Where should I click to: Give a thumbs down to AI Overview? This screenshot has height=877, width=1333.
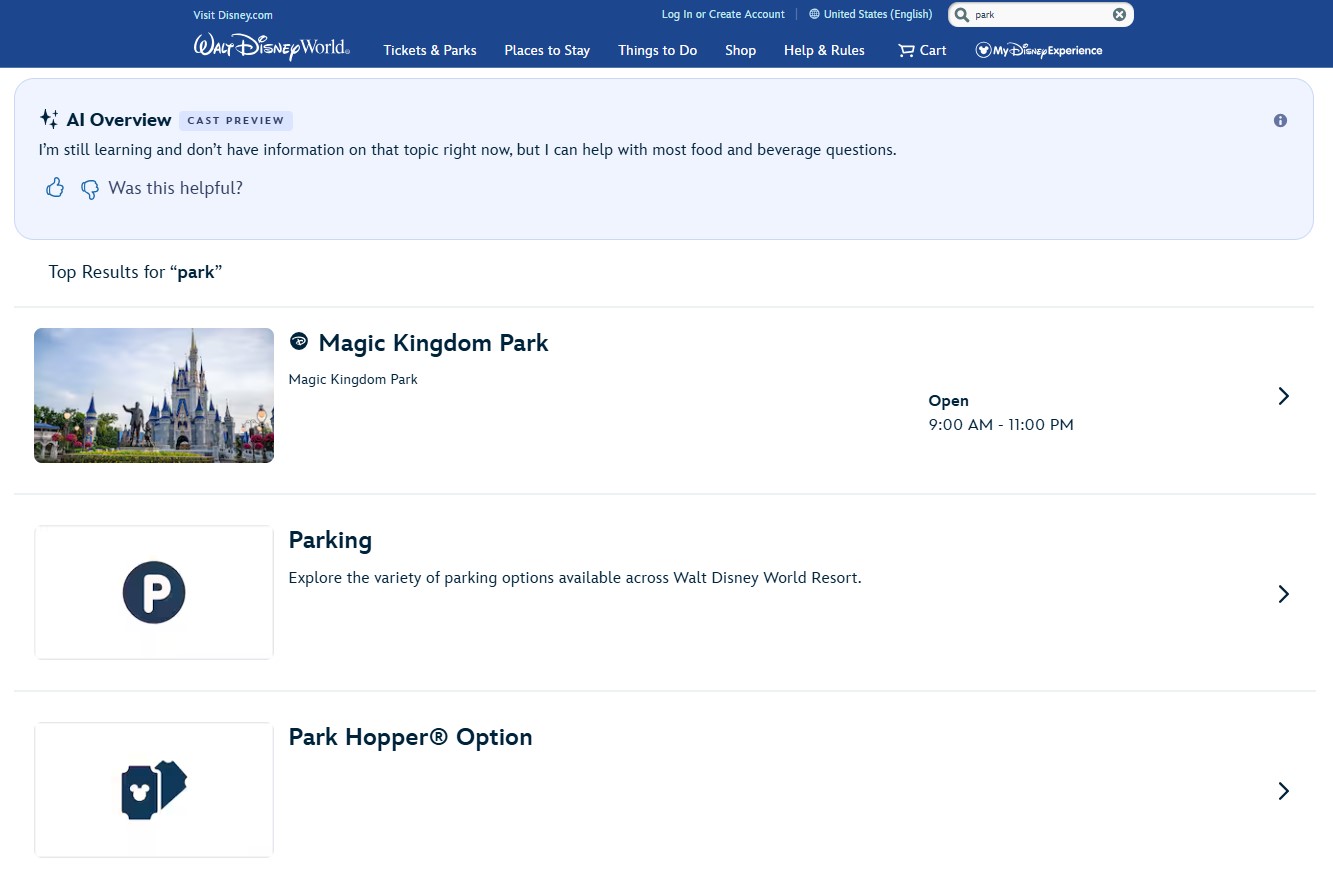pos(90,189)
